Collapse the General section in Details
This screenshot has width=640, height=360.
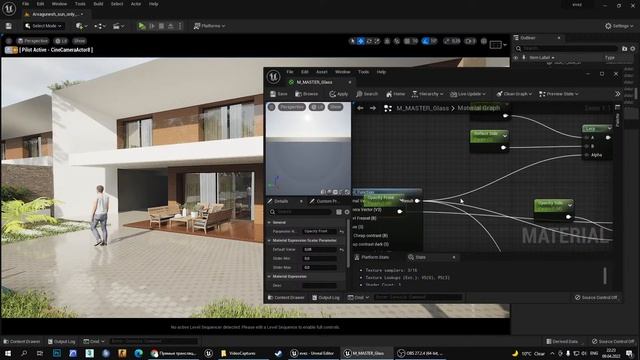(269, 222)
